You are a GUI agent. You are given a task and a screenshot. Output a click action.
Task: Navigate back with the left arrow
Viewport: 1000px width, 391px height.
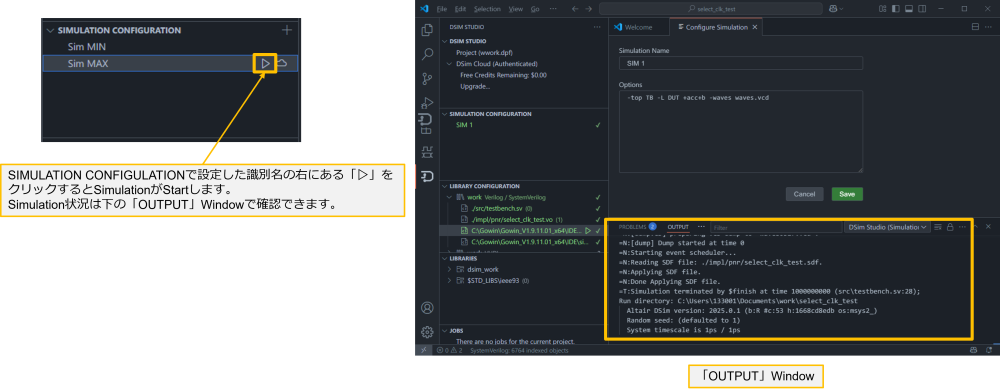point(575,9)
